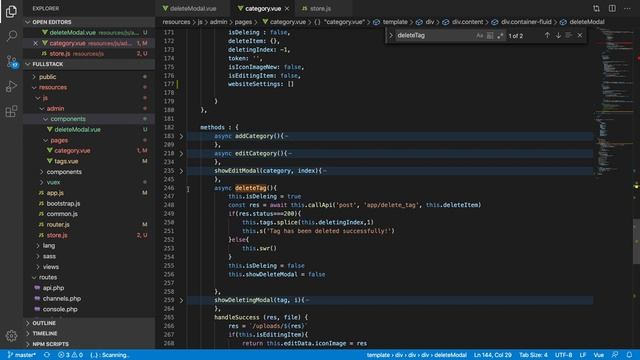Open console.php in the routes folder
The image size is (640, 360).
(x=60, y=309)
